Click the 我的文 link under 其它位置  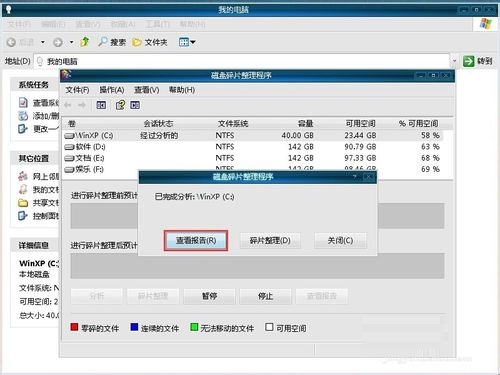click(39, 189)
